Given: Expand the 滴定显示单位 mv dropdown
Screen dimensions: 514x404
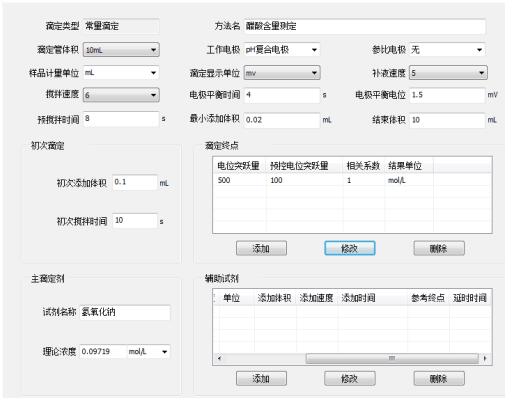Looking at the screenshot, I should 282,73.
